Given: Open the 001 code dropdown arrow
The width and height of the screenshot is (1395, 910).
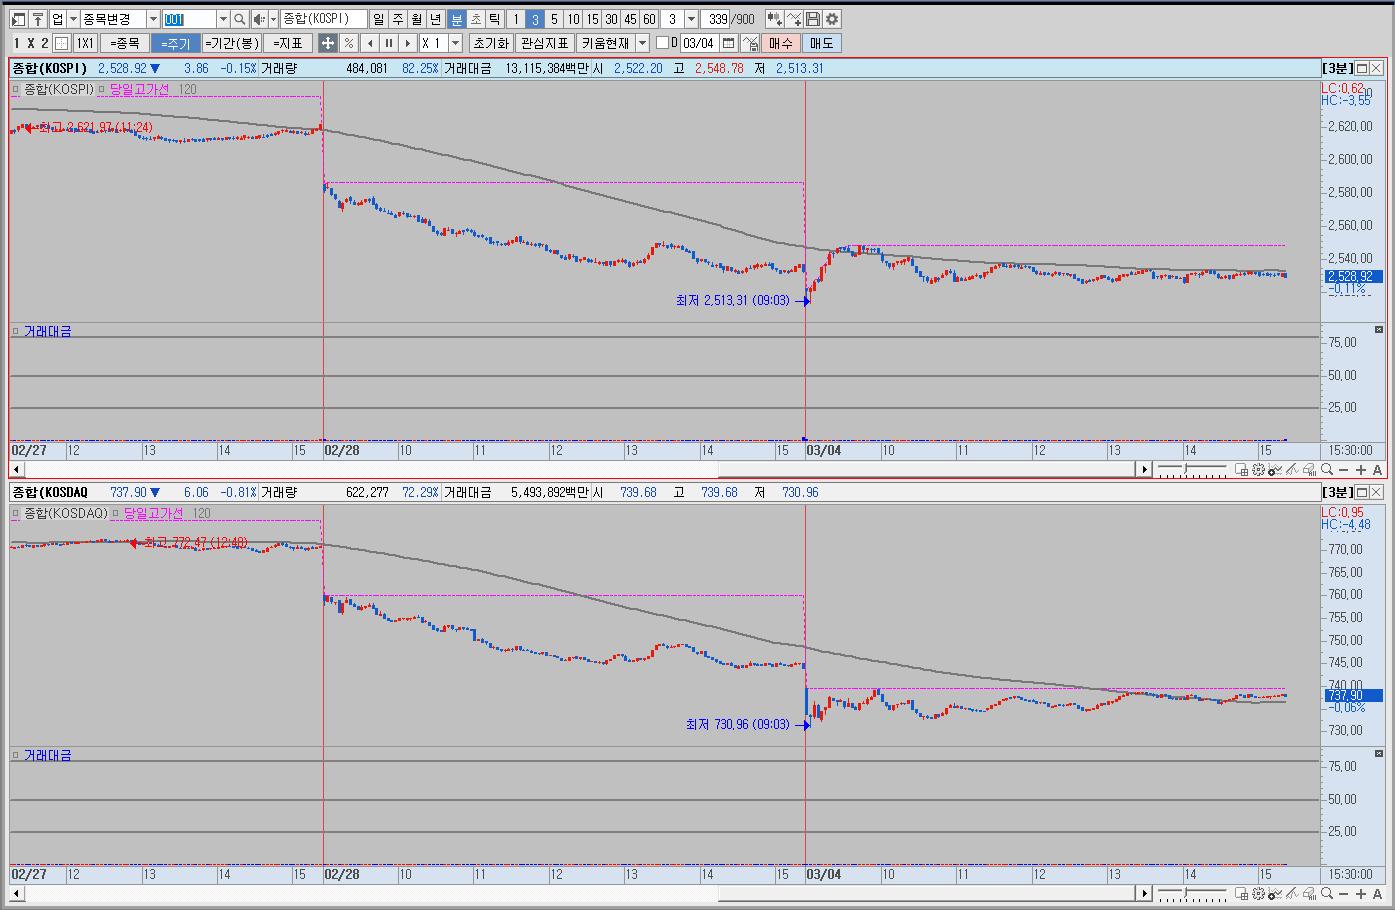Looking at the screenshot, I should (223, 19).
